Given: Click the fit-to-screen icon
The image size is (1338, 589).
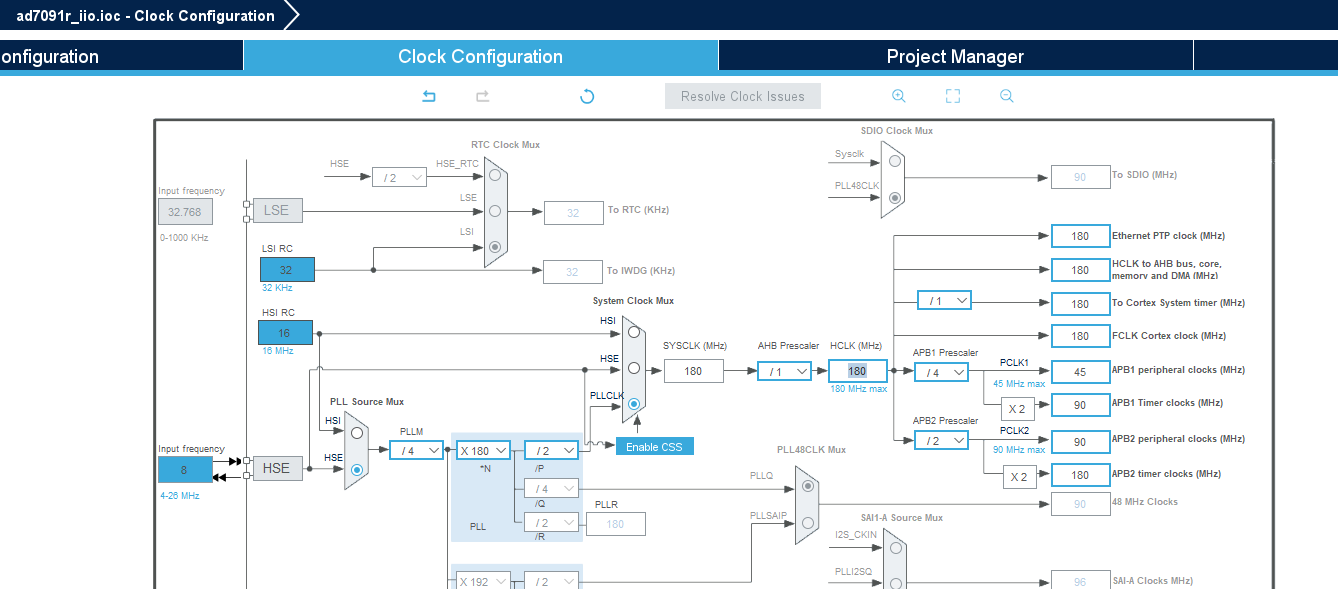Looking at the screenshot, I should pos(952,96).
